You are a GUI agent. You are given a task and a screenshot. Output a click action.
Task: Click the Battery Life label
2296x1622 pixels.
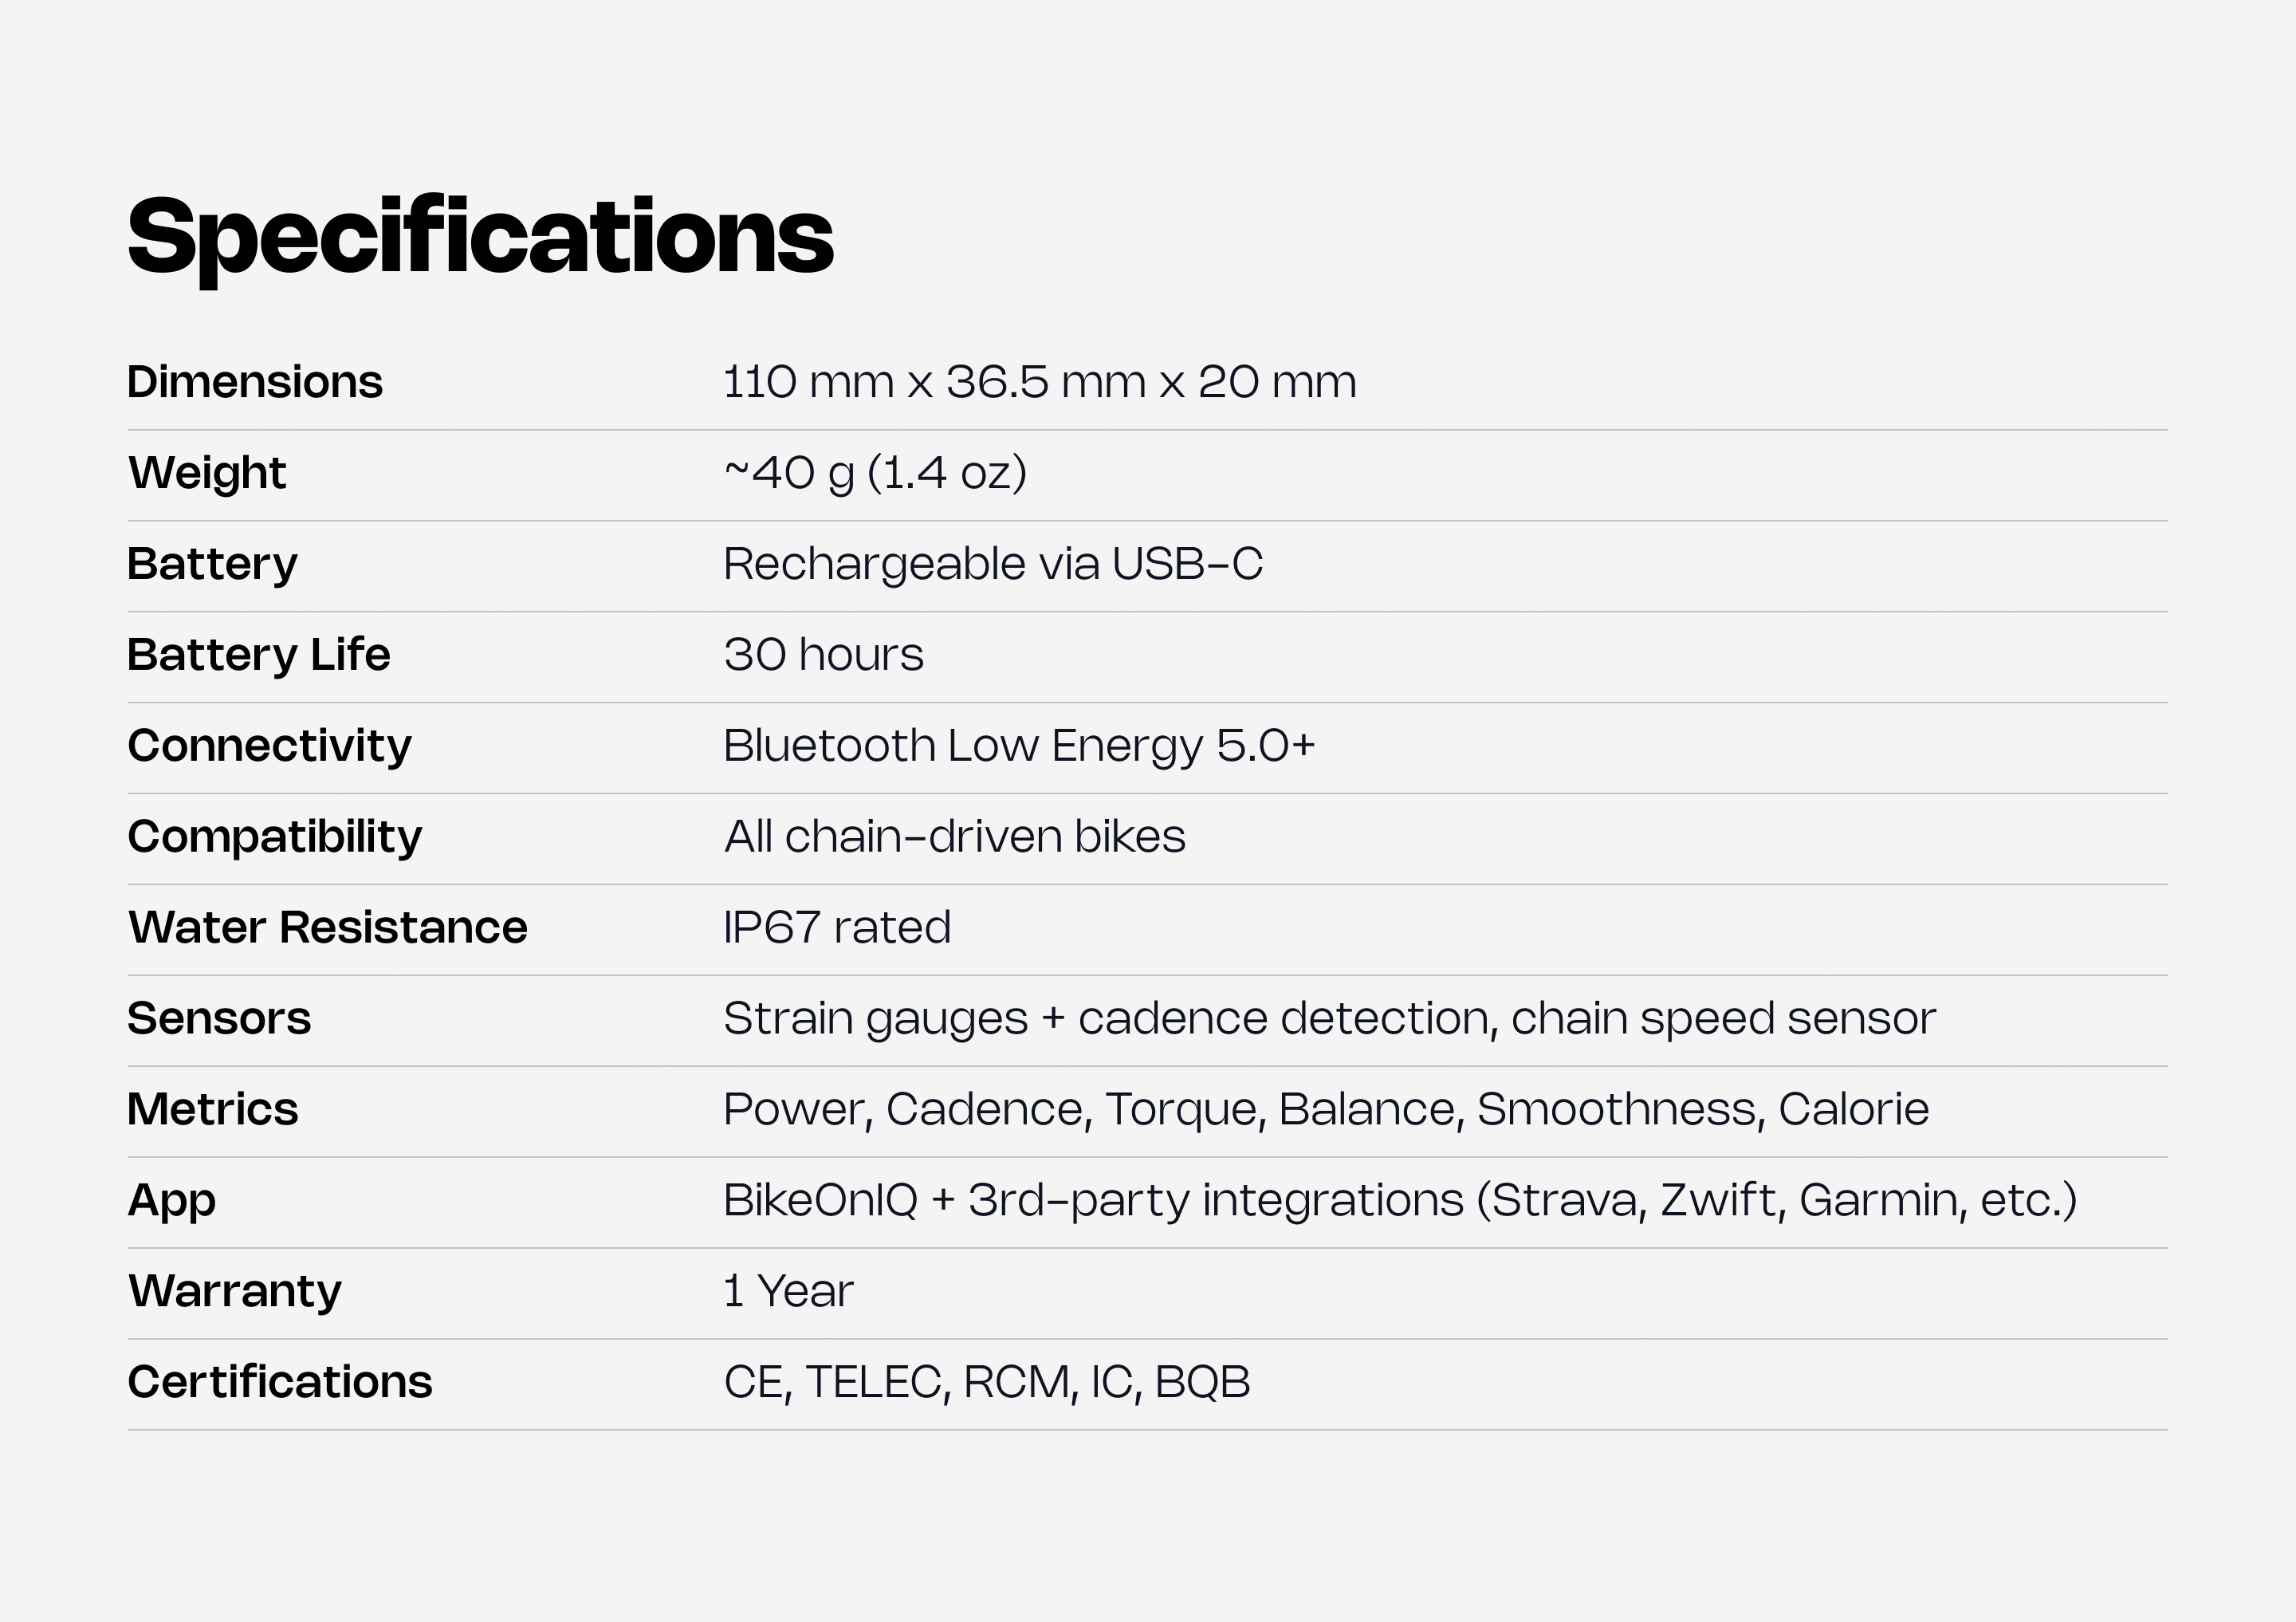(x=258, y=655)
